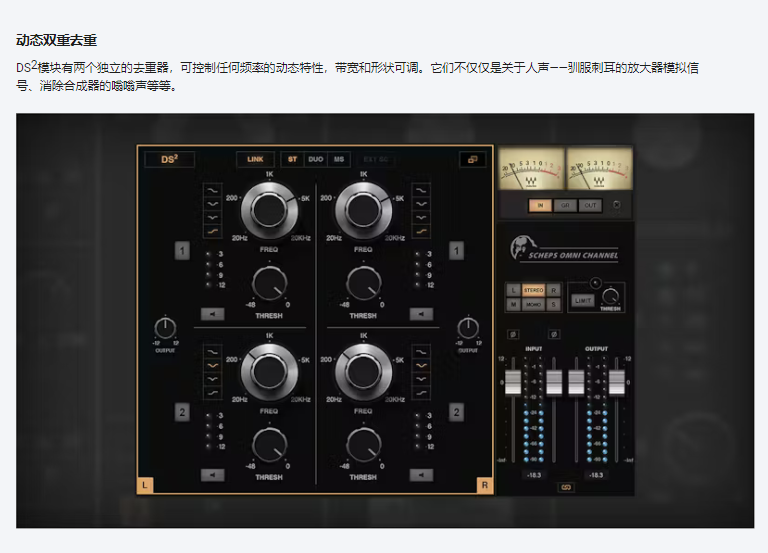Toggle left channel band 1 on/off button
This screenshot has height=553, width=768.
coord(182,251)
